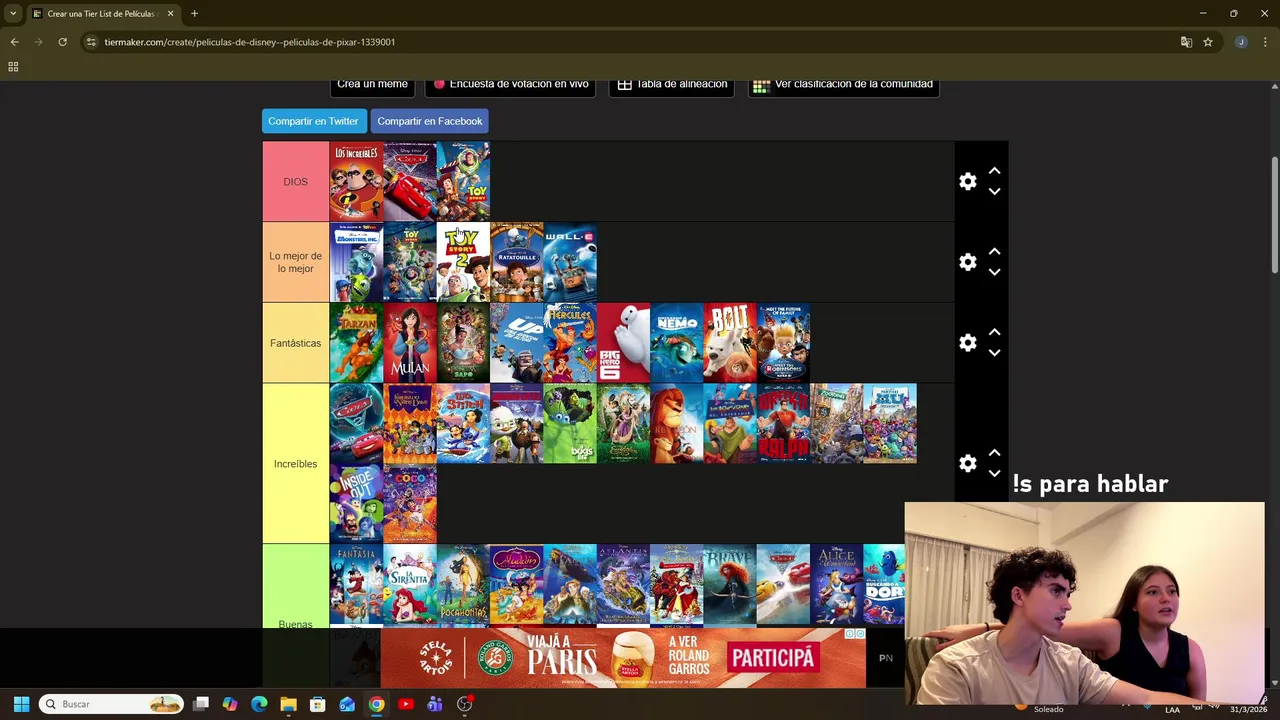This screenshot has height=720, width=1280.
Task: Open the Google Translate page icon
Action: tap(1186, 42)
